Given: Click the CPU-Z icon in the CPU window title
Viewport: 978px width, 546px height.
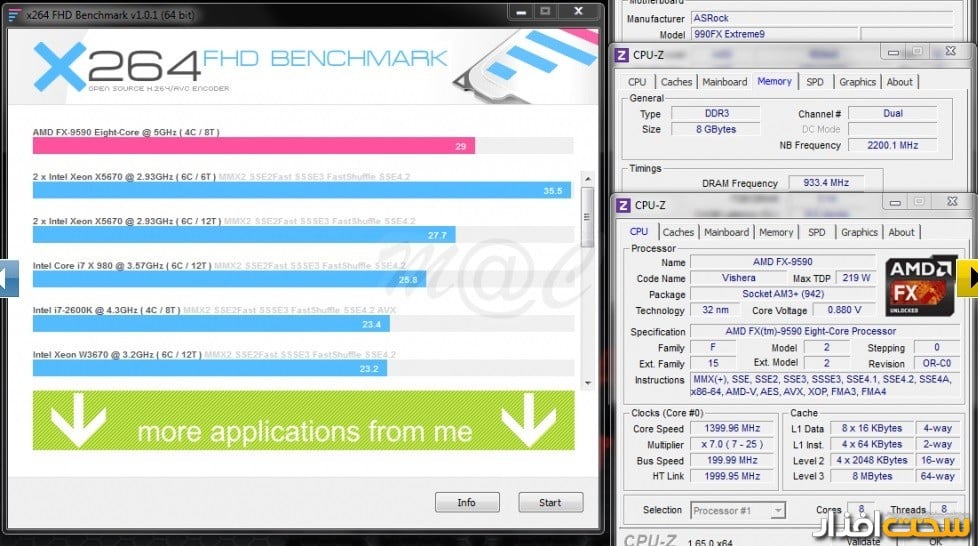Looking at the screenshot, I should tap(622, 205).
